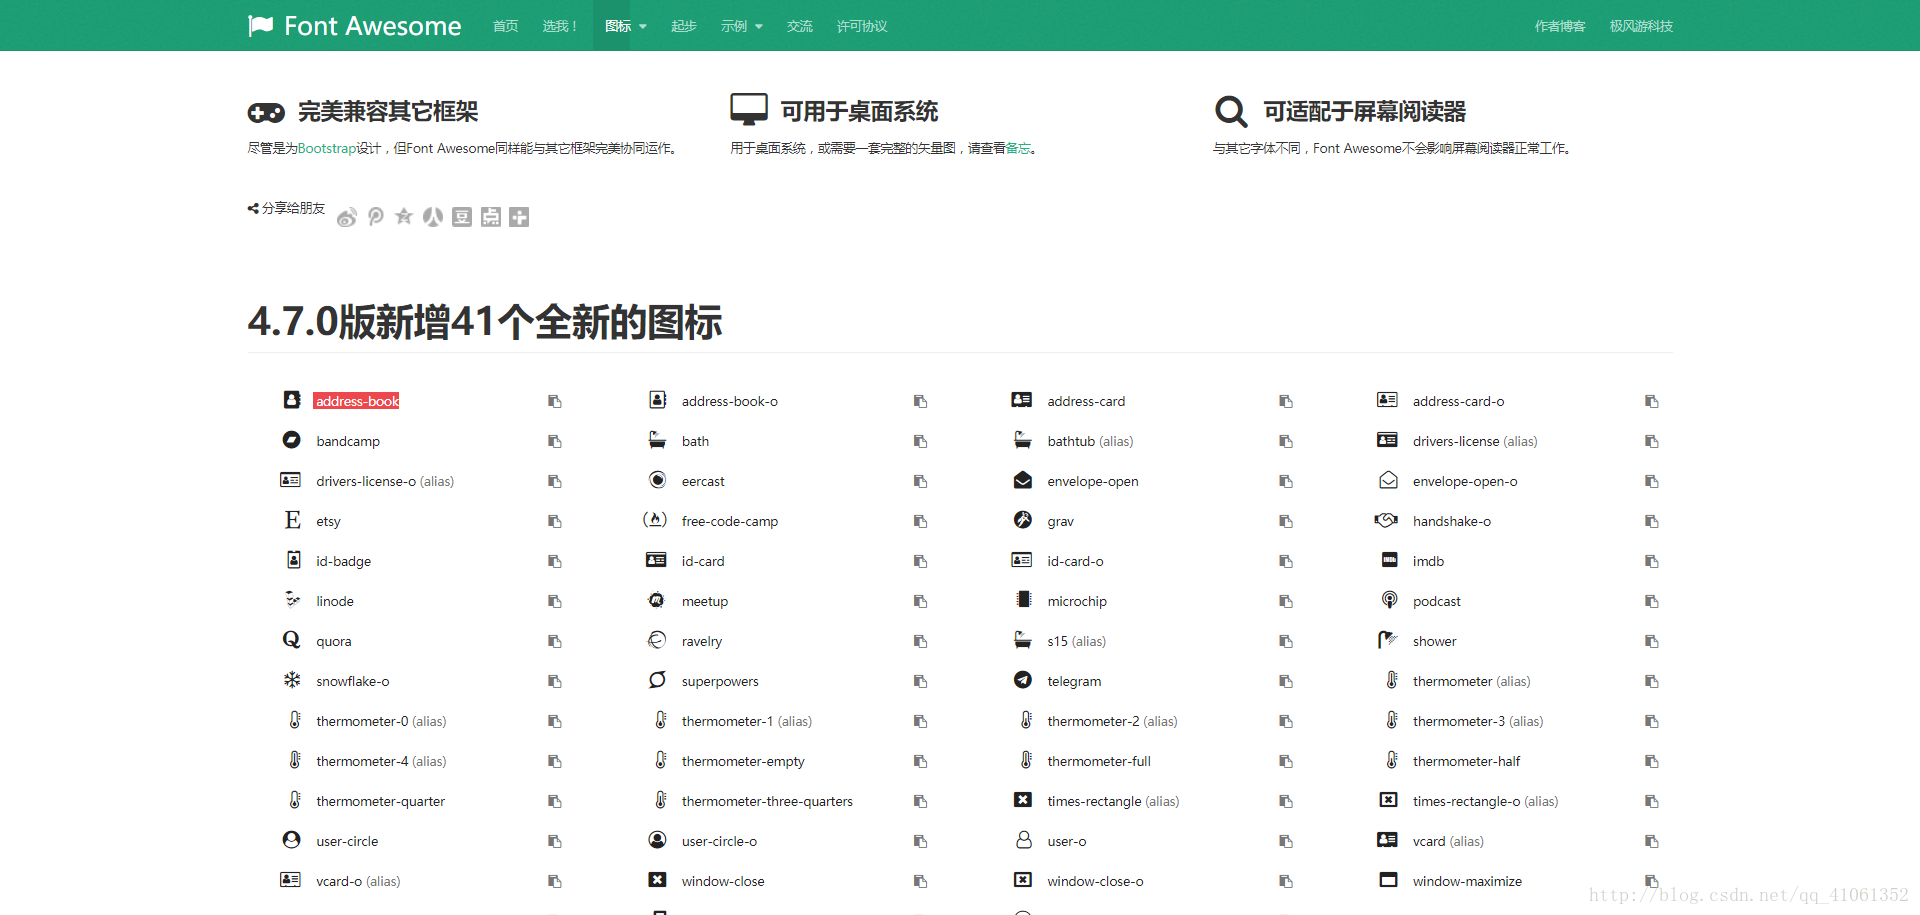This screenshot has height=915, width=1920.
Task: Click the star favorite share icon
Action: click(404, 217)
